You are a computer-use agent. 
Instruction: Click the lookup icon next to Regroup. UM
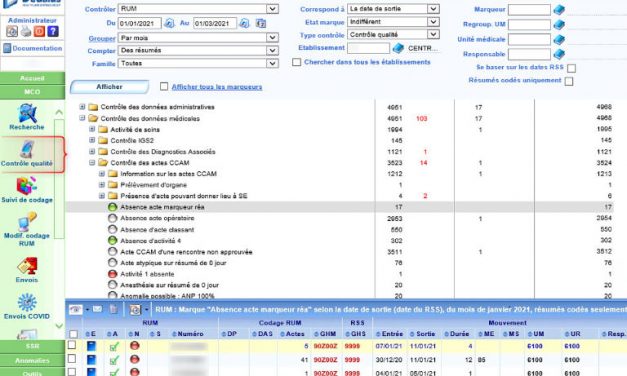coord(559,24)
